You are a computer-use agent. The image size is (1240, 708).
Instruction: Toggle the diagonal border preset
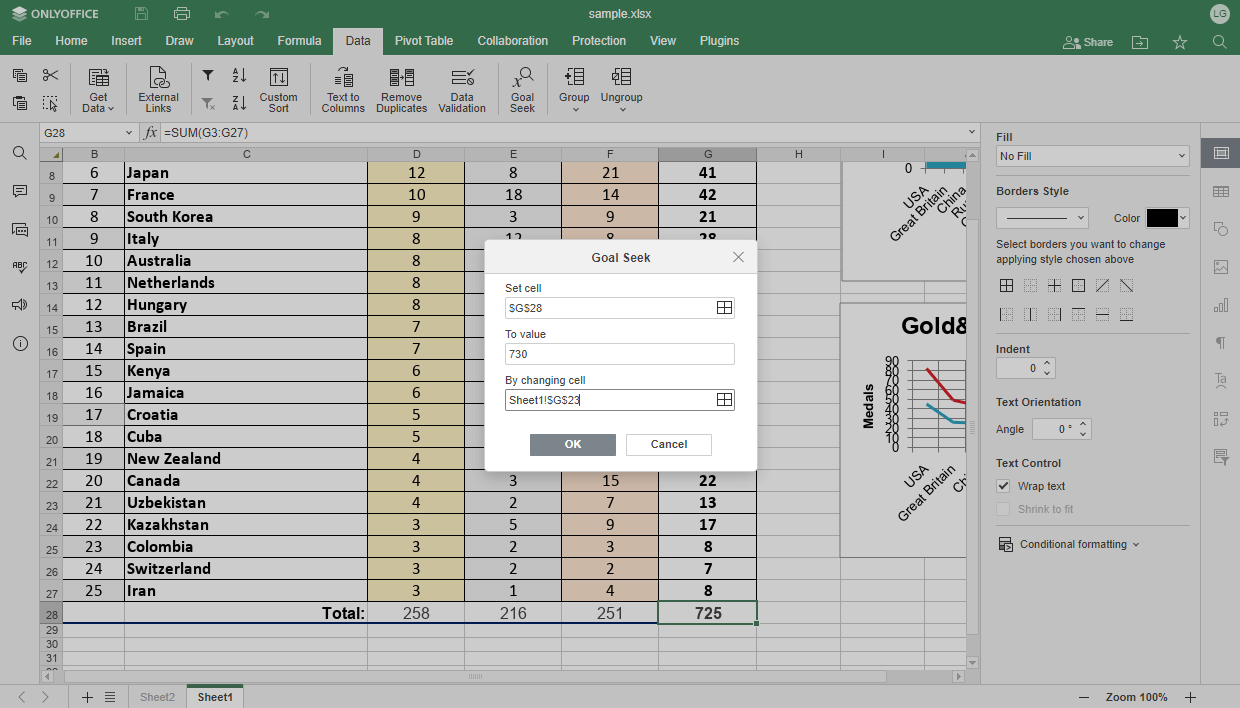coord(1102,285)
